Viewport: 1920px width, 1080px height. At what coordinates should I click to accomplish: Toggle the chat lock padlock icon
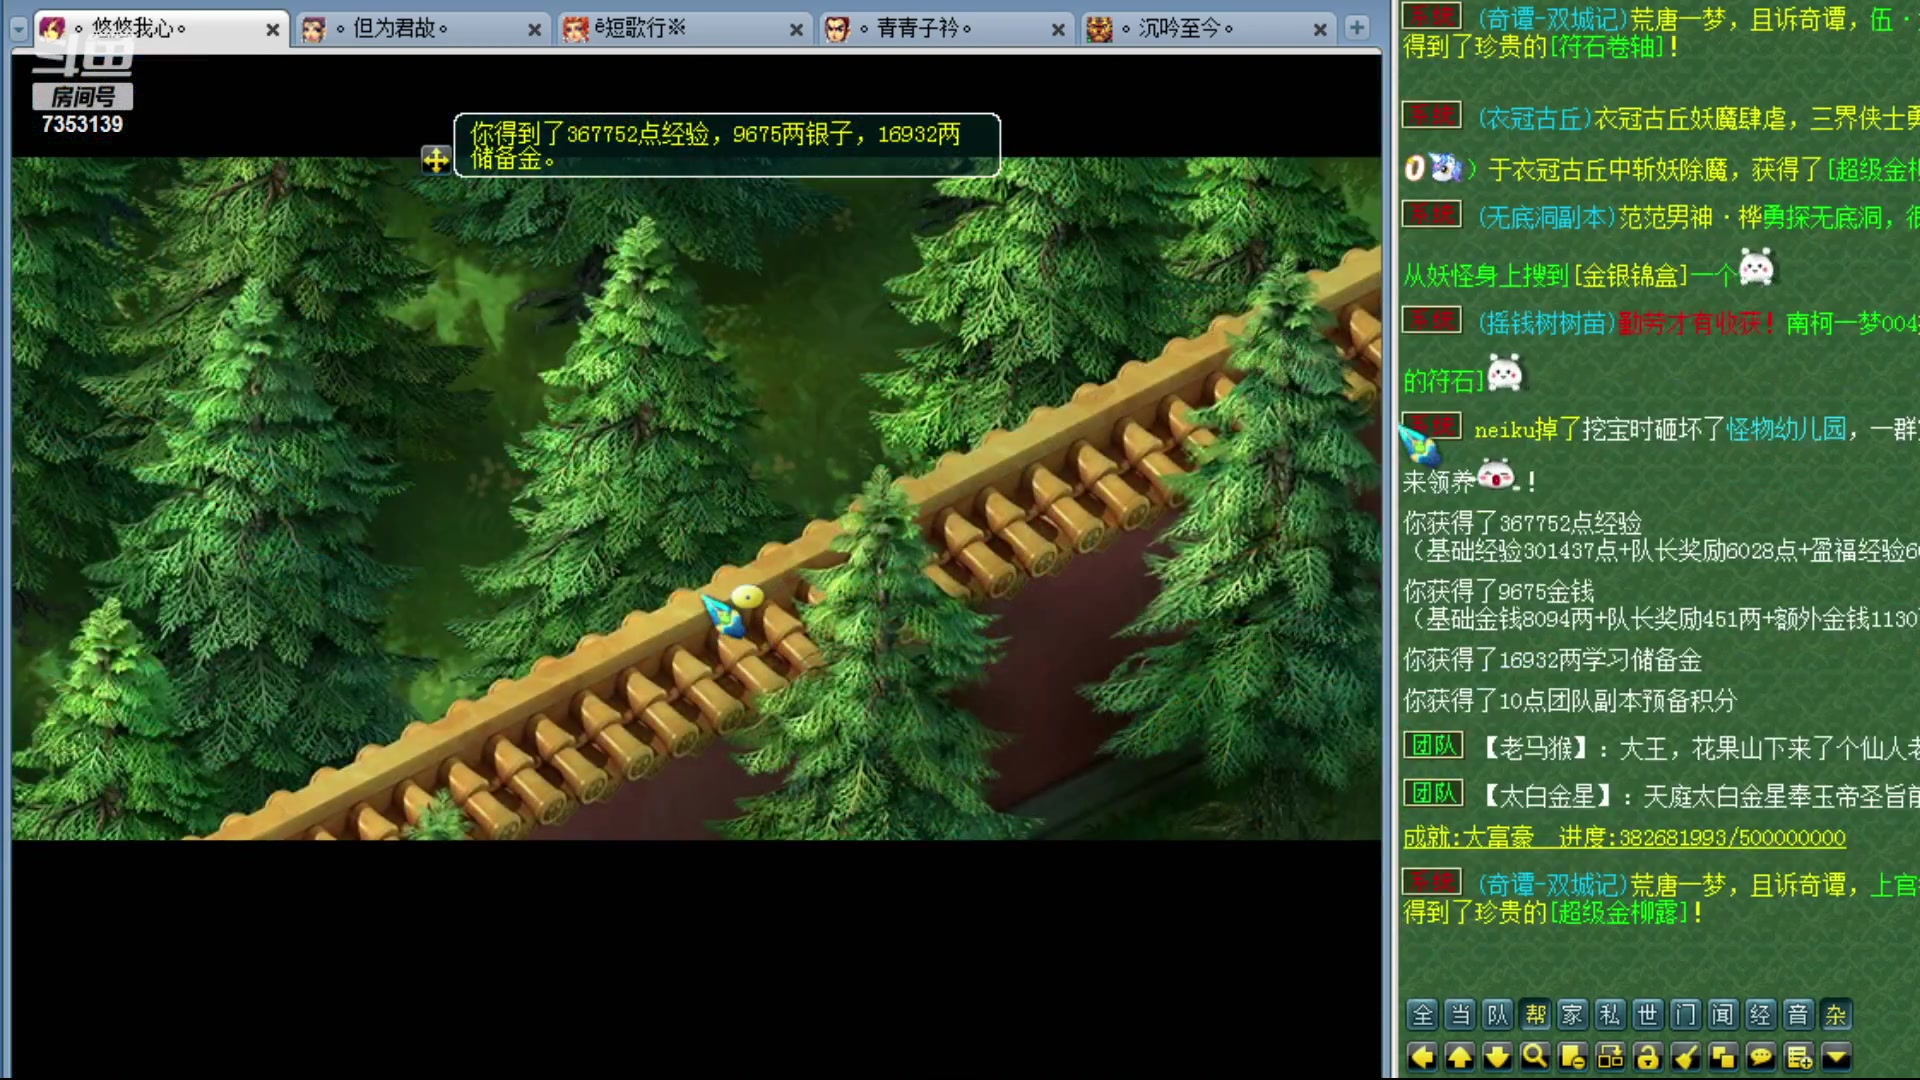[1648, 1057]
